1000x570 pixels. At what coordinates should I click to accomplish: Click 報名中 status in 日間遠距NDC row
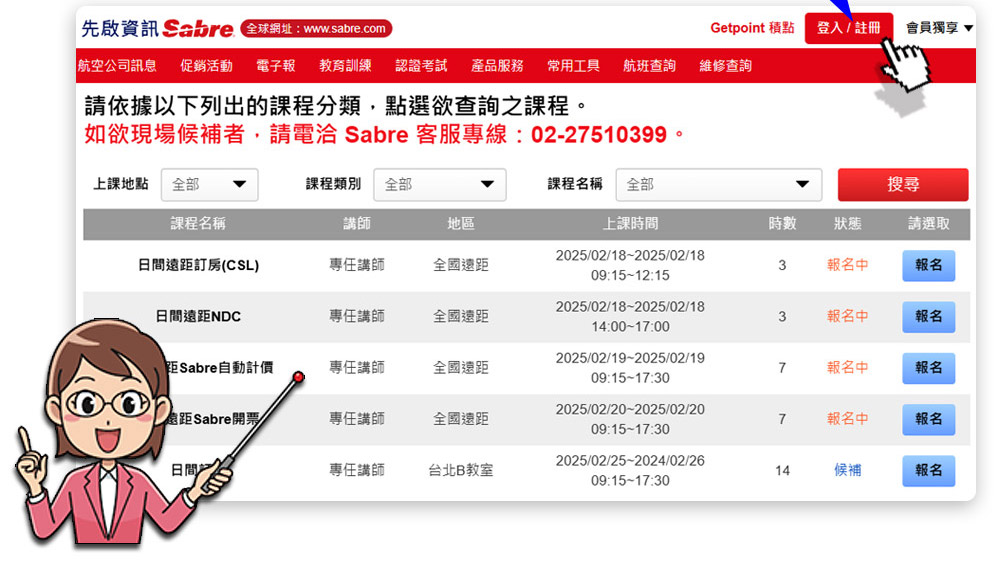tap(848, 316)
